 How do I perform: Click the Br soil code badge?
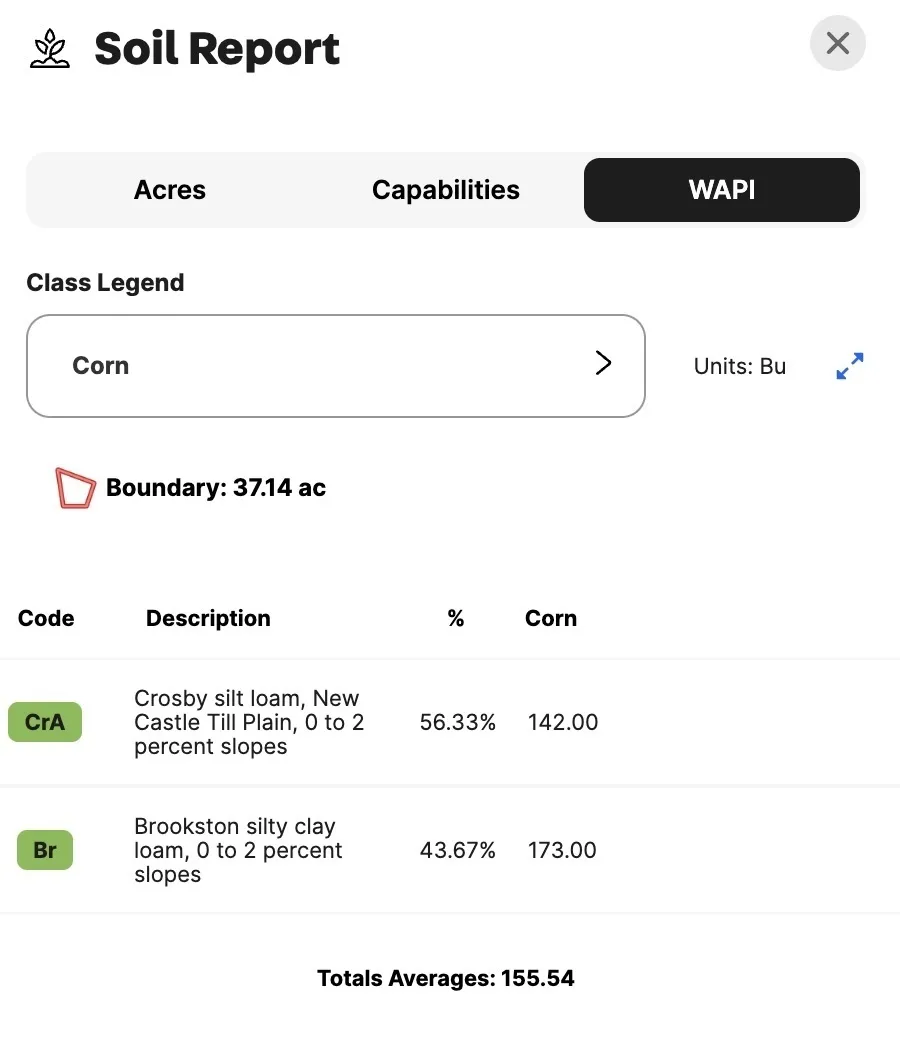tap(45, 850)
